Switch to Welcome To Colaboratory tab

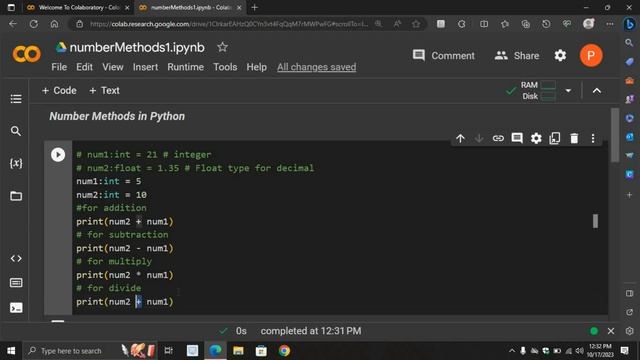pos(78,7)
